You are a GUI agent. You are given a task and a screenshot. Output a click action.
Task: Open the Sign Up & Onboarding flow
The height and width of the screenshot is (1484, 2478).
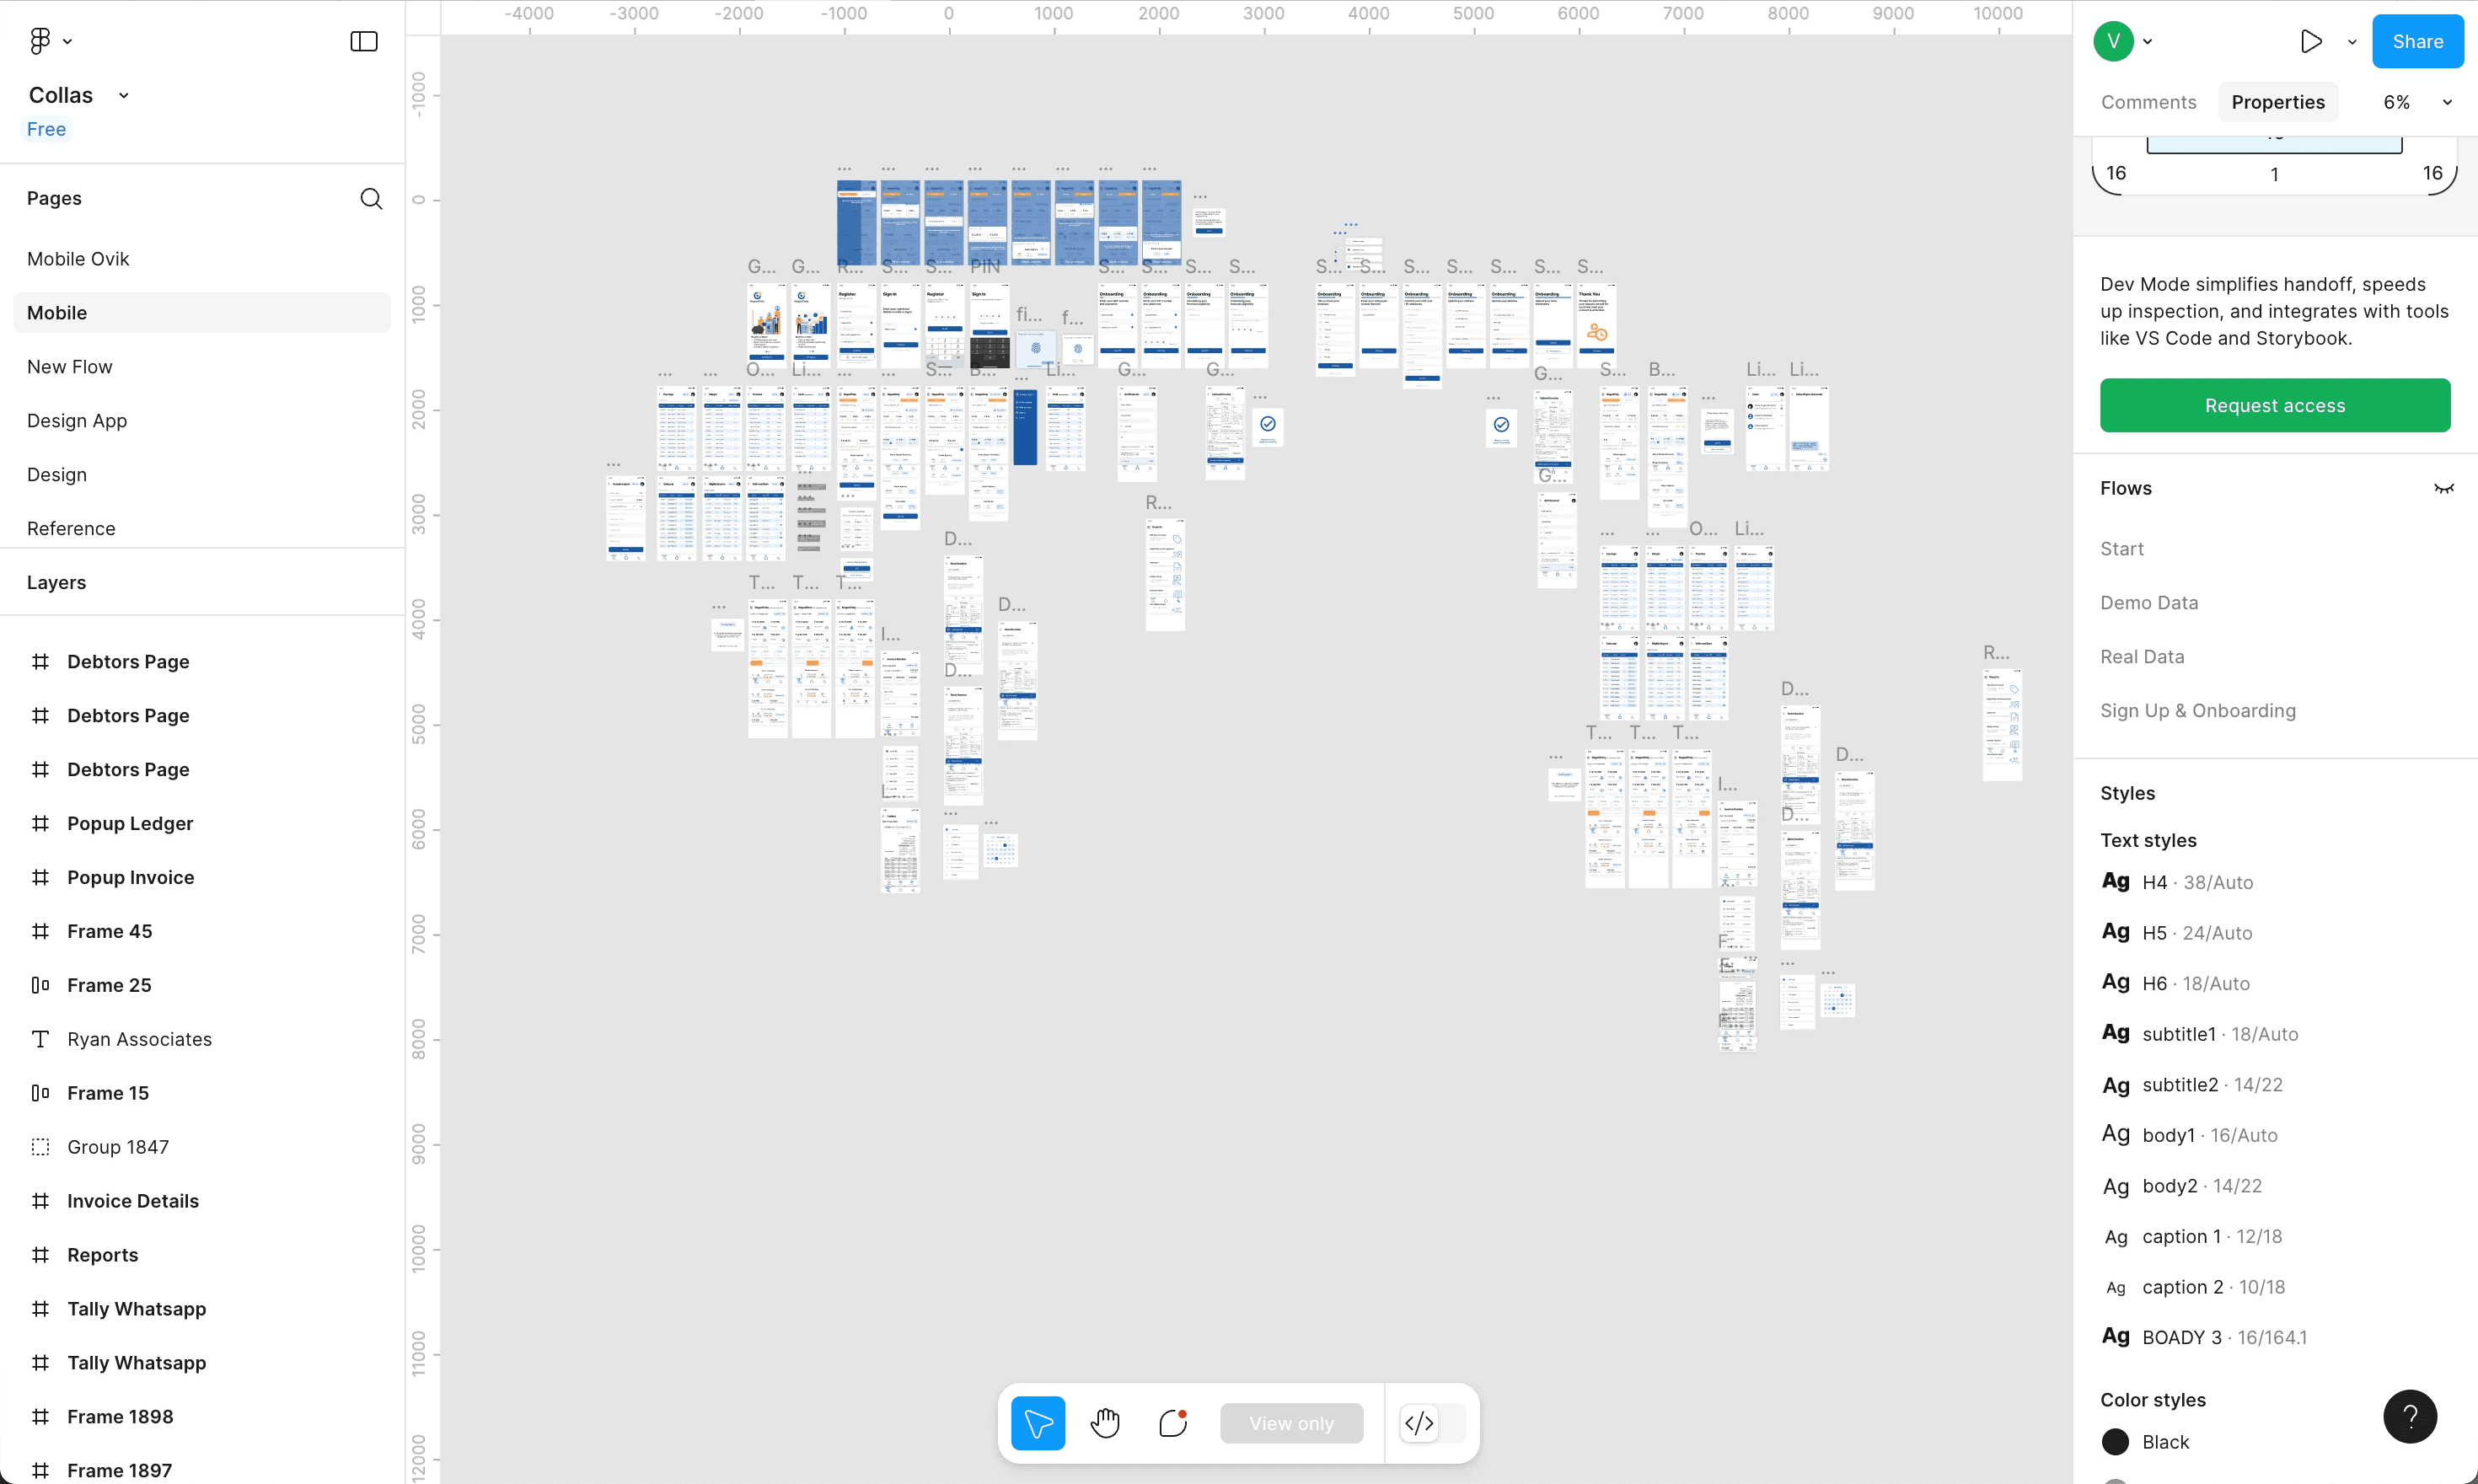[2198, 711]
